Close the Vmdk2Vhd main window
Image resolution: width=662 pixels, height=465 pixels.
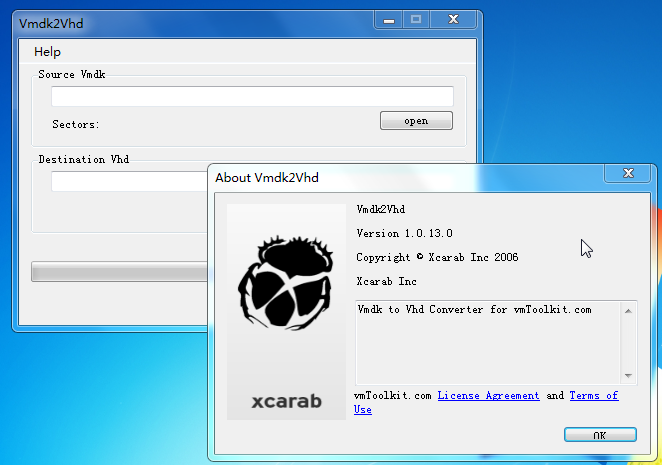[453, 19]
